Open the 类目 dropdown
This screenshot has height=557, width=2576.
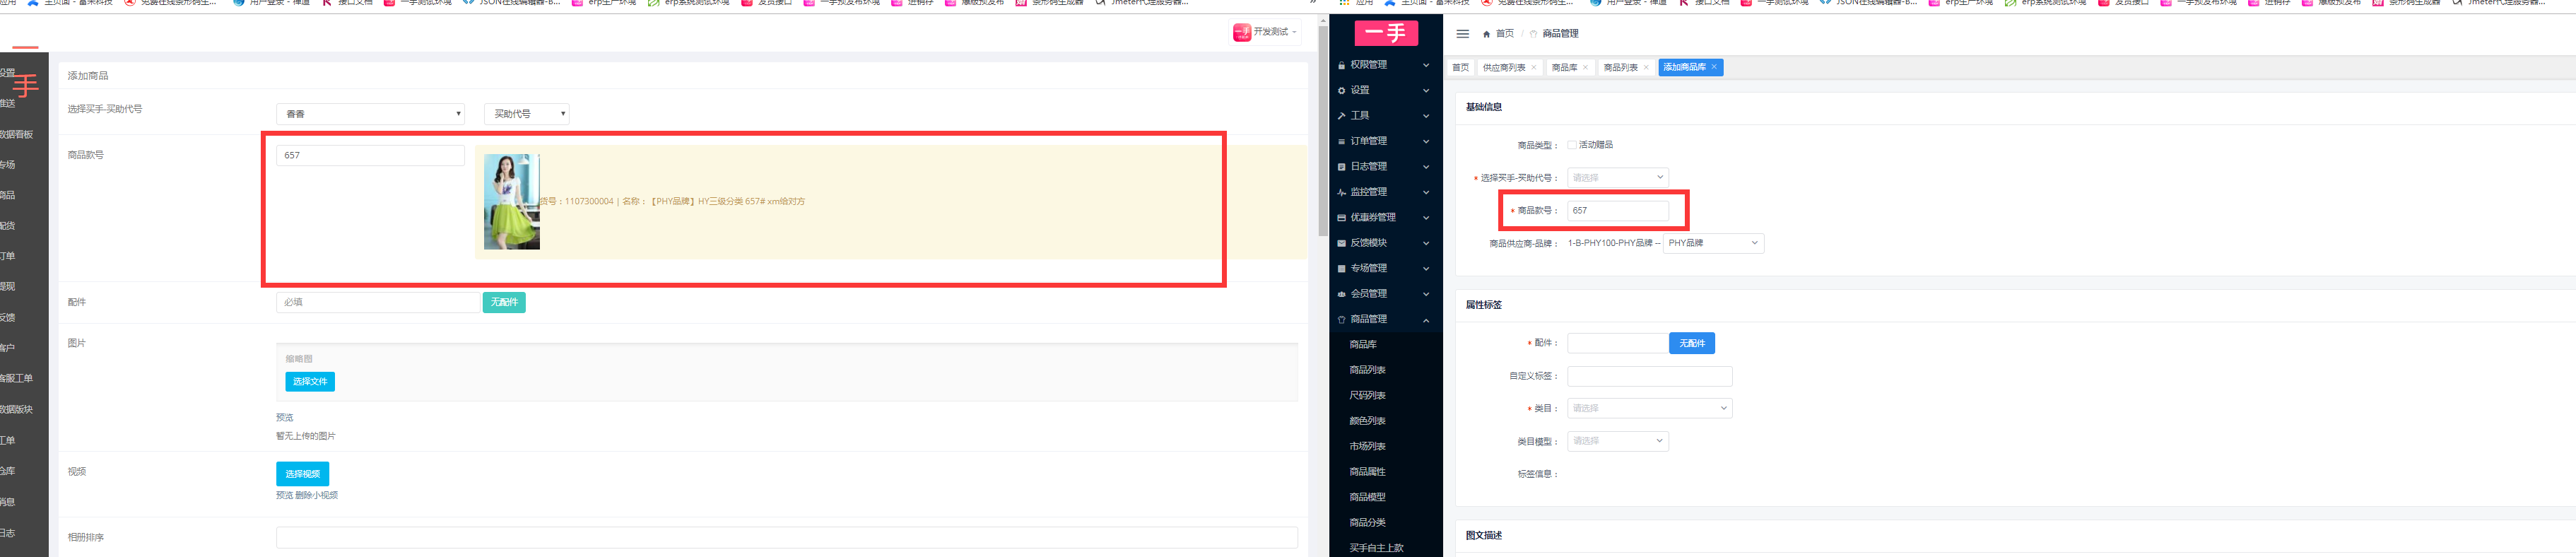tap(1649, 408)
